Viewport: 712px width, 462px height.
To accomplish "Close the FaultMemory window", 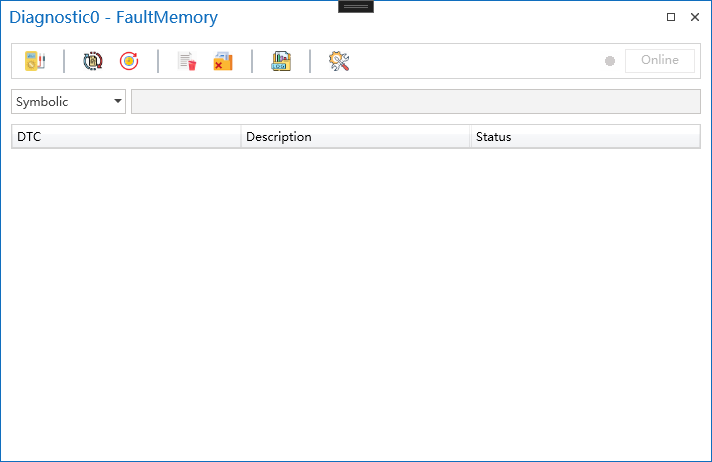I will point(695,18).
